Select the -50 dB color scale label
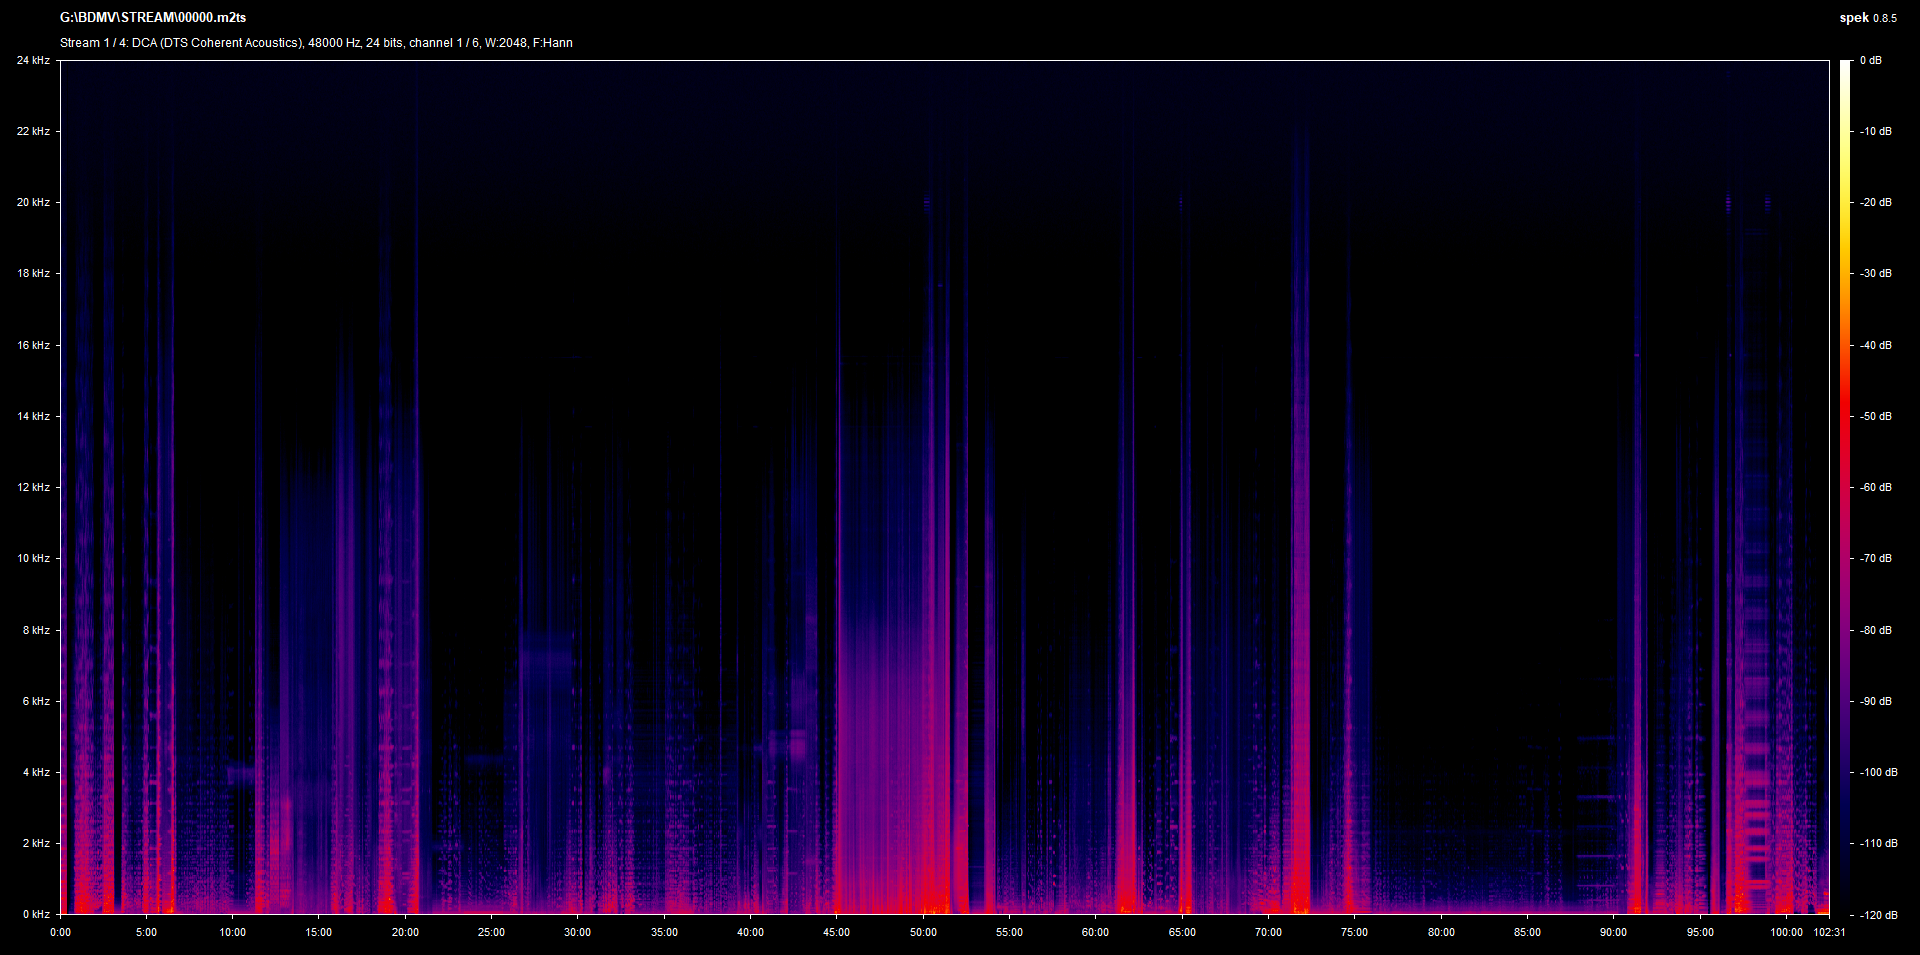Image resolution: width=1920 pixels, height=955 pixels. 1876,417
